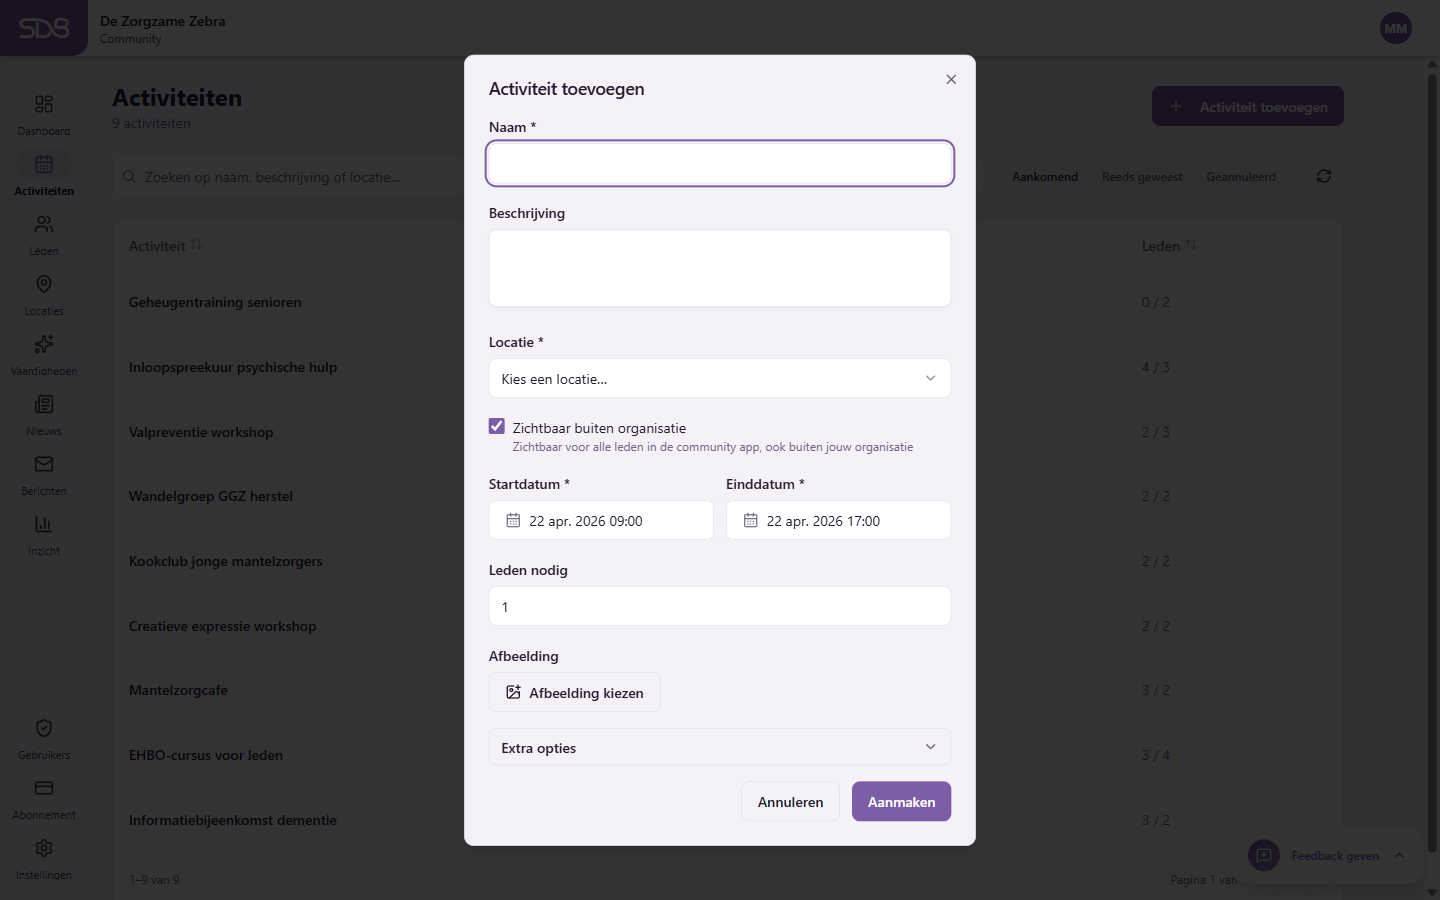Open the Einddatum date picker
This screenshot has width=1440, height=900.
point(838,521)
